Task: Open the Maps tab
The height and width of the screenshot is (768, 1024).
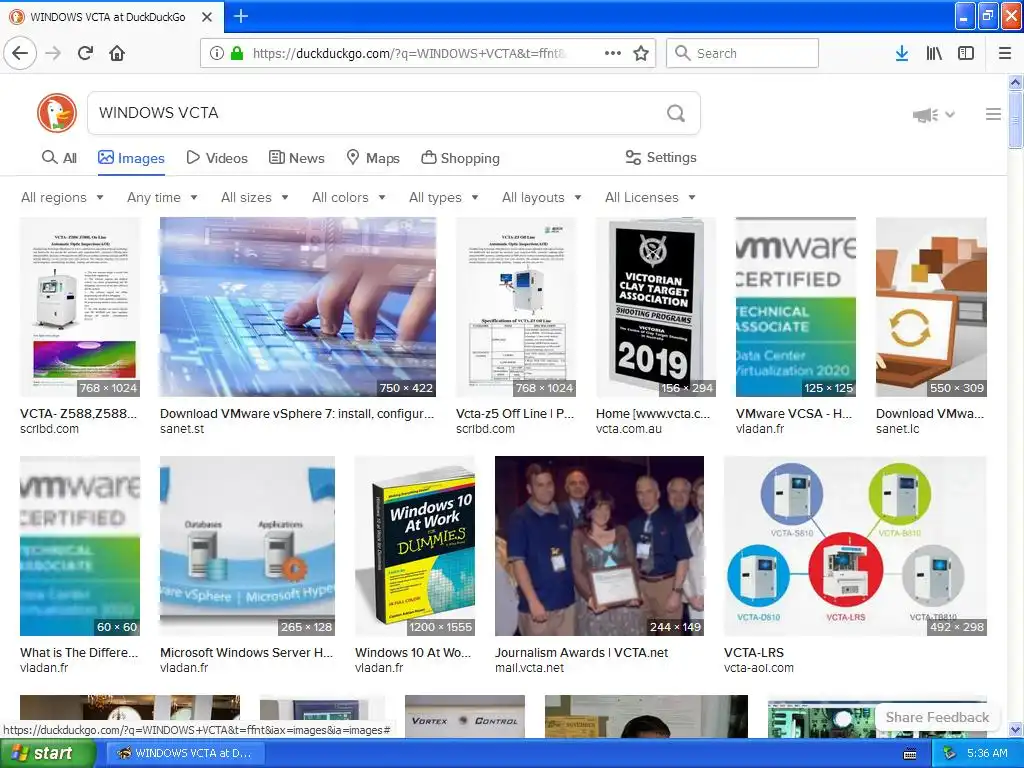Action: click(373, 158)
